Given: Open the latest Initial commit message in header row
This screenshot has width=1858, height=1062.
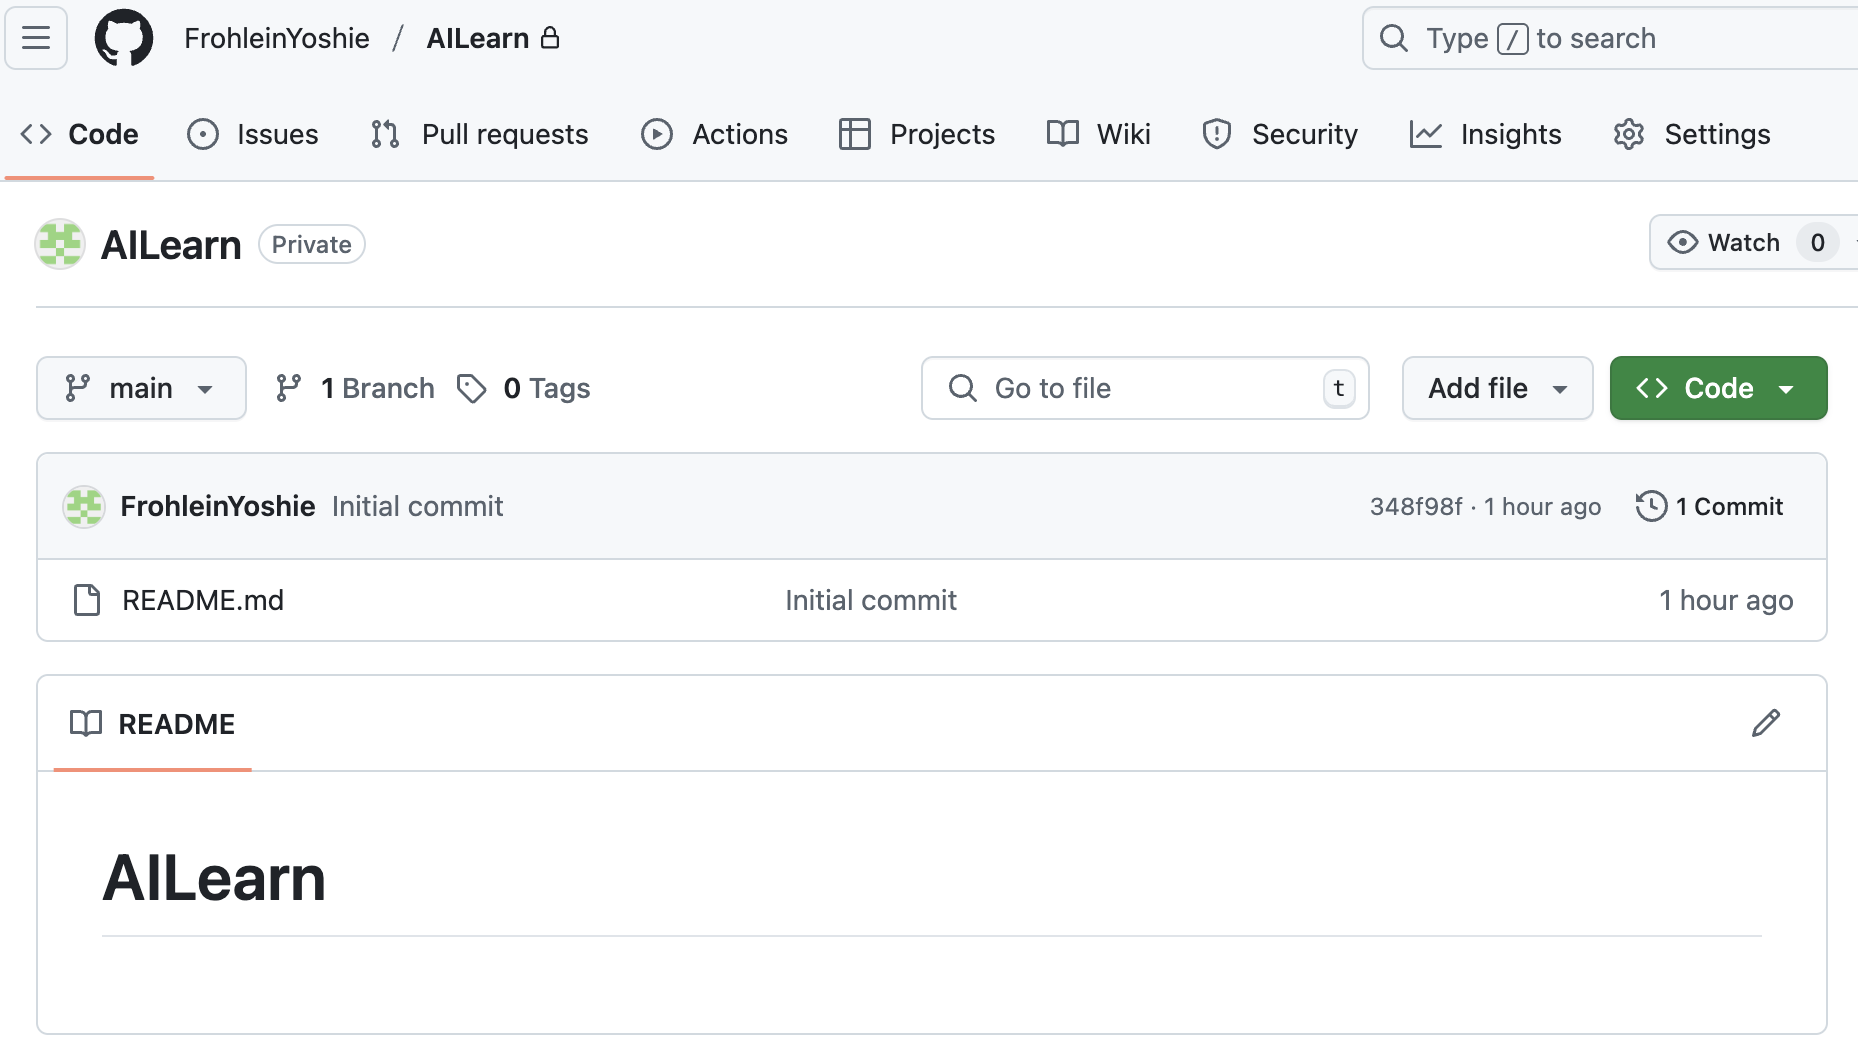Looking at the screenshot, I should point(417,506).
